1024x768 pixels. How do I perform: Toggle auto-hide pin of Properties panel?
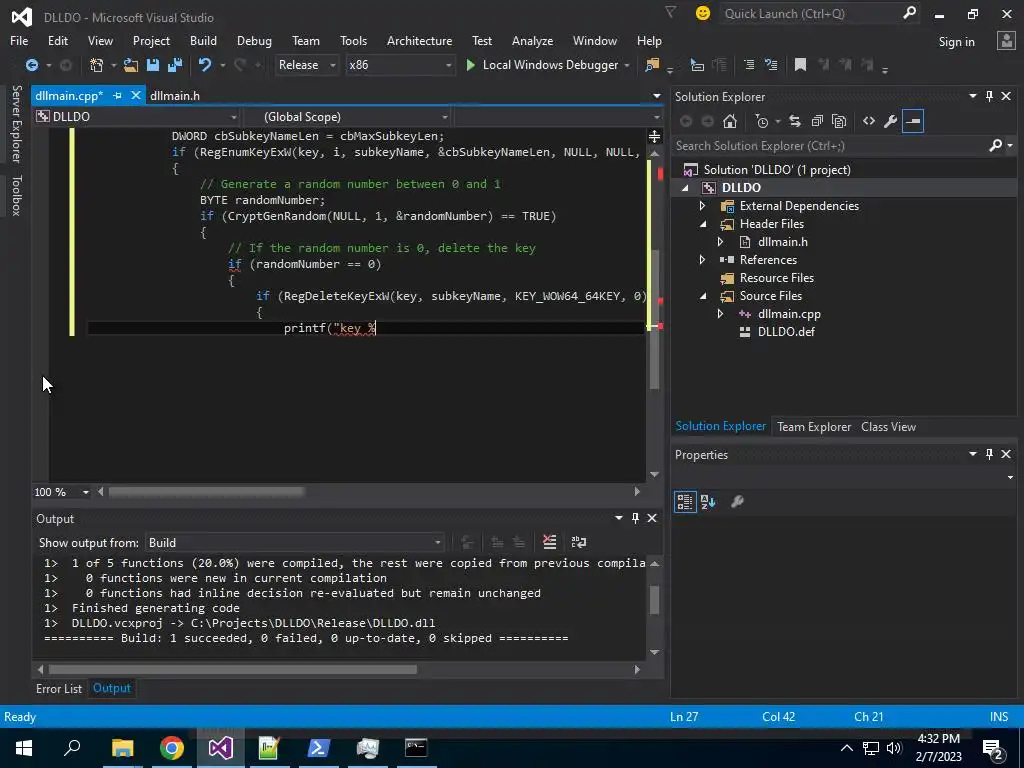click(x=989, y=454)
